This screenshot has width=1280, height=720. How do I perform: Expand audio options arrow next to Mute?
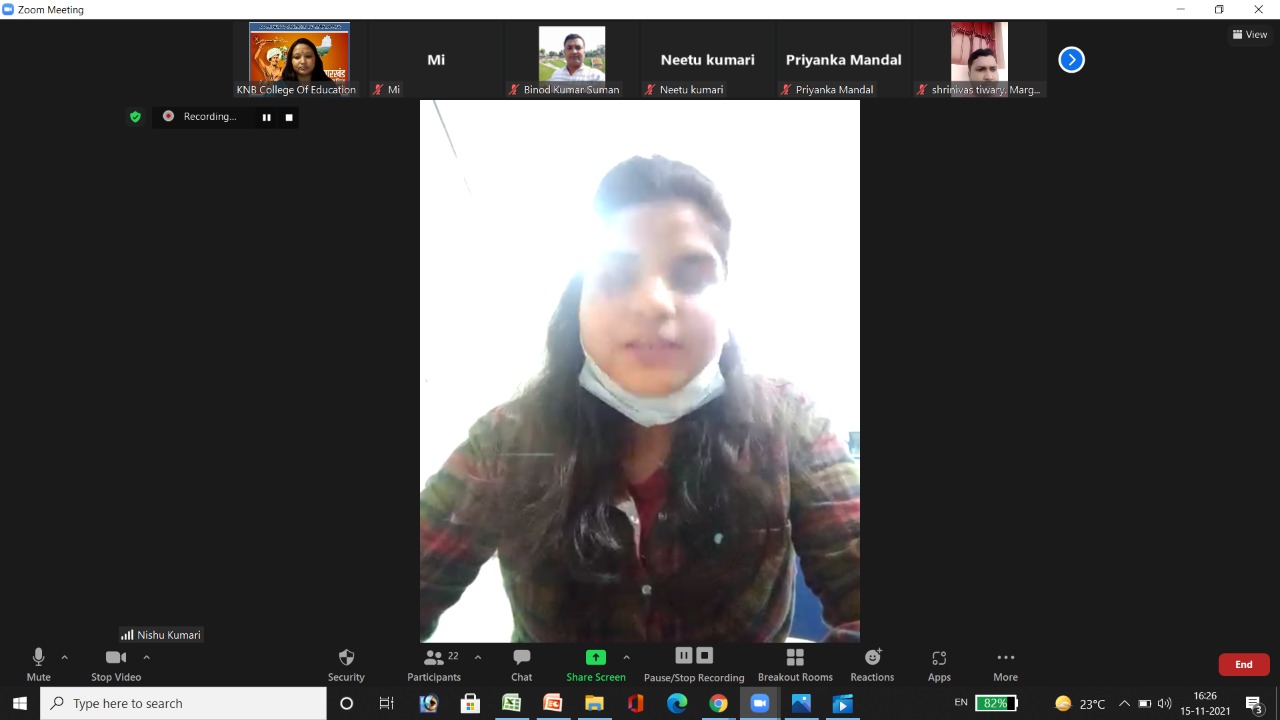(65, 657)
